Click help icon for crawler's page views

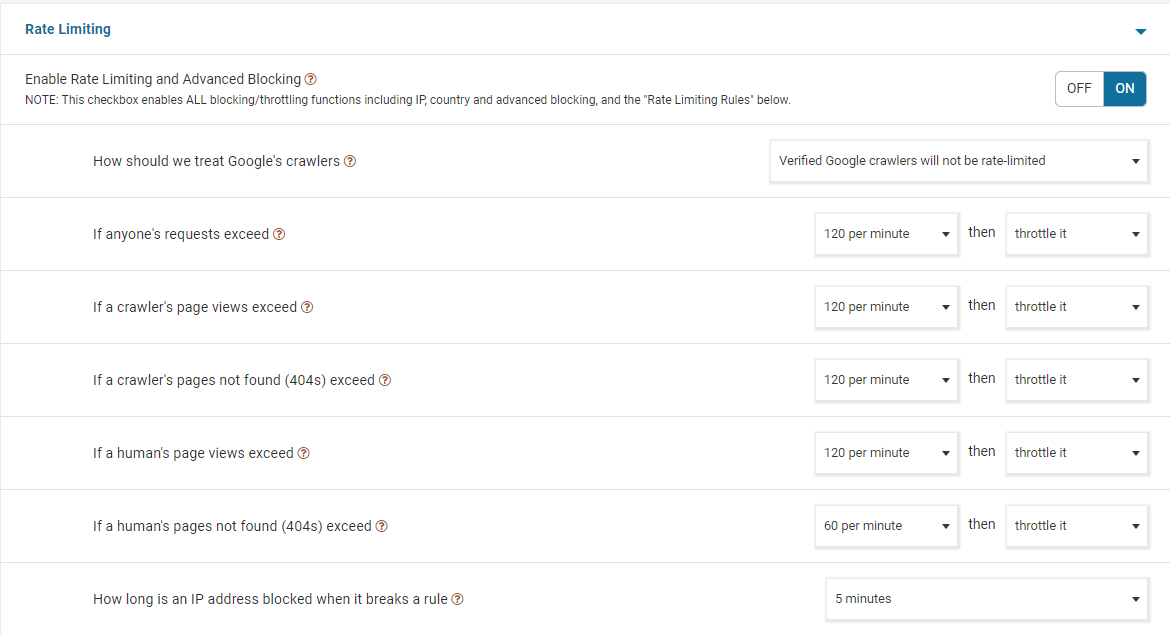pyautogui.click(x=307, y=307)
